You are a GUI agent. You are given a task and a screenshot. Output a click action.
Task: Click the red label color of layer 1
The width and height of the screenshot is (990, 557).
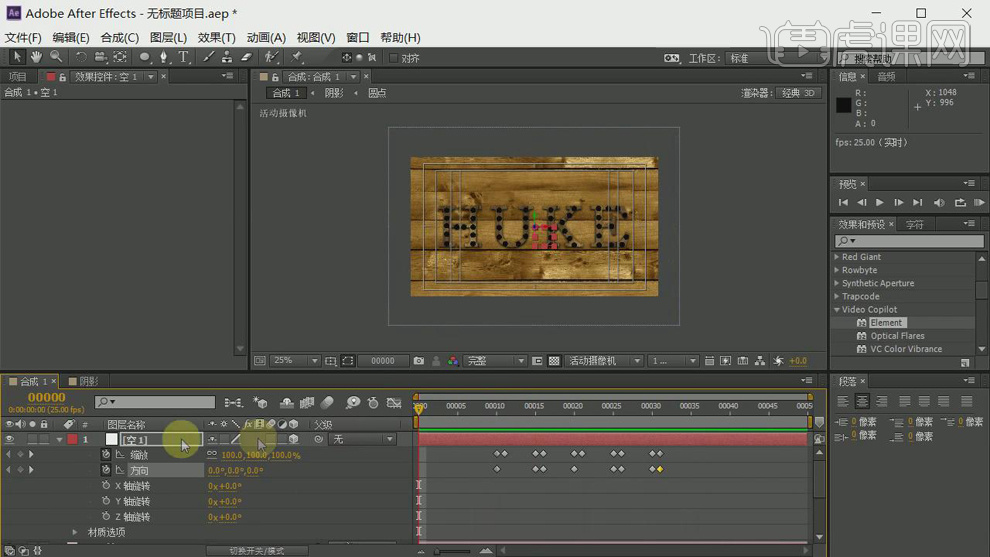[x=72, y=439]
